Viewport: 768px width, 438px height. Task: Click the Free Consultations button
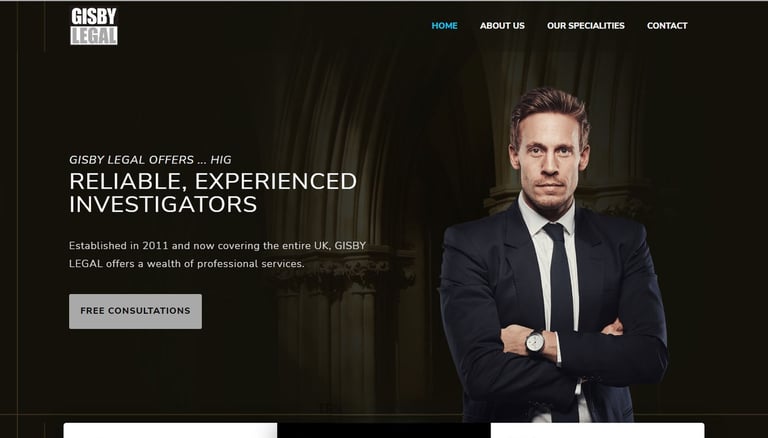(x=135, y=311)
